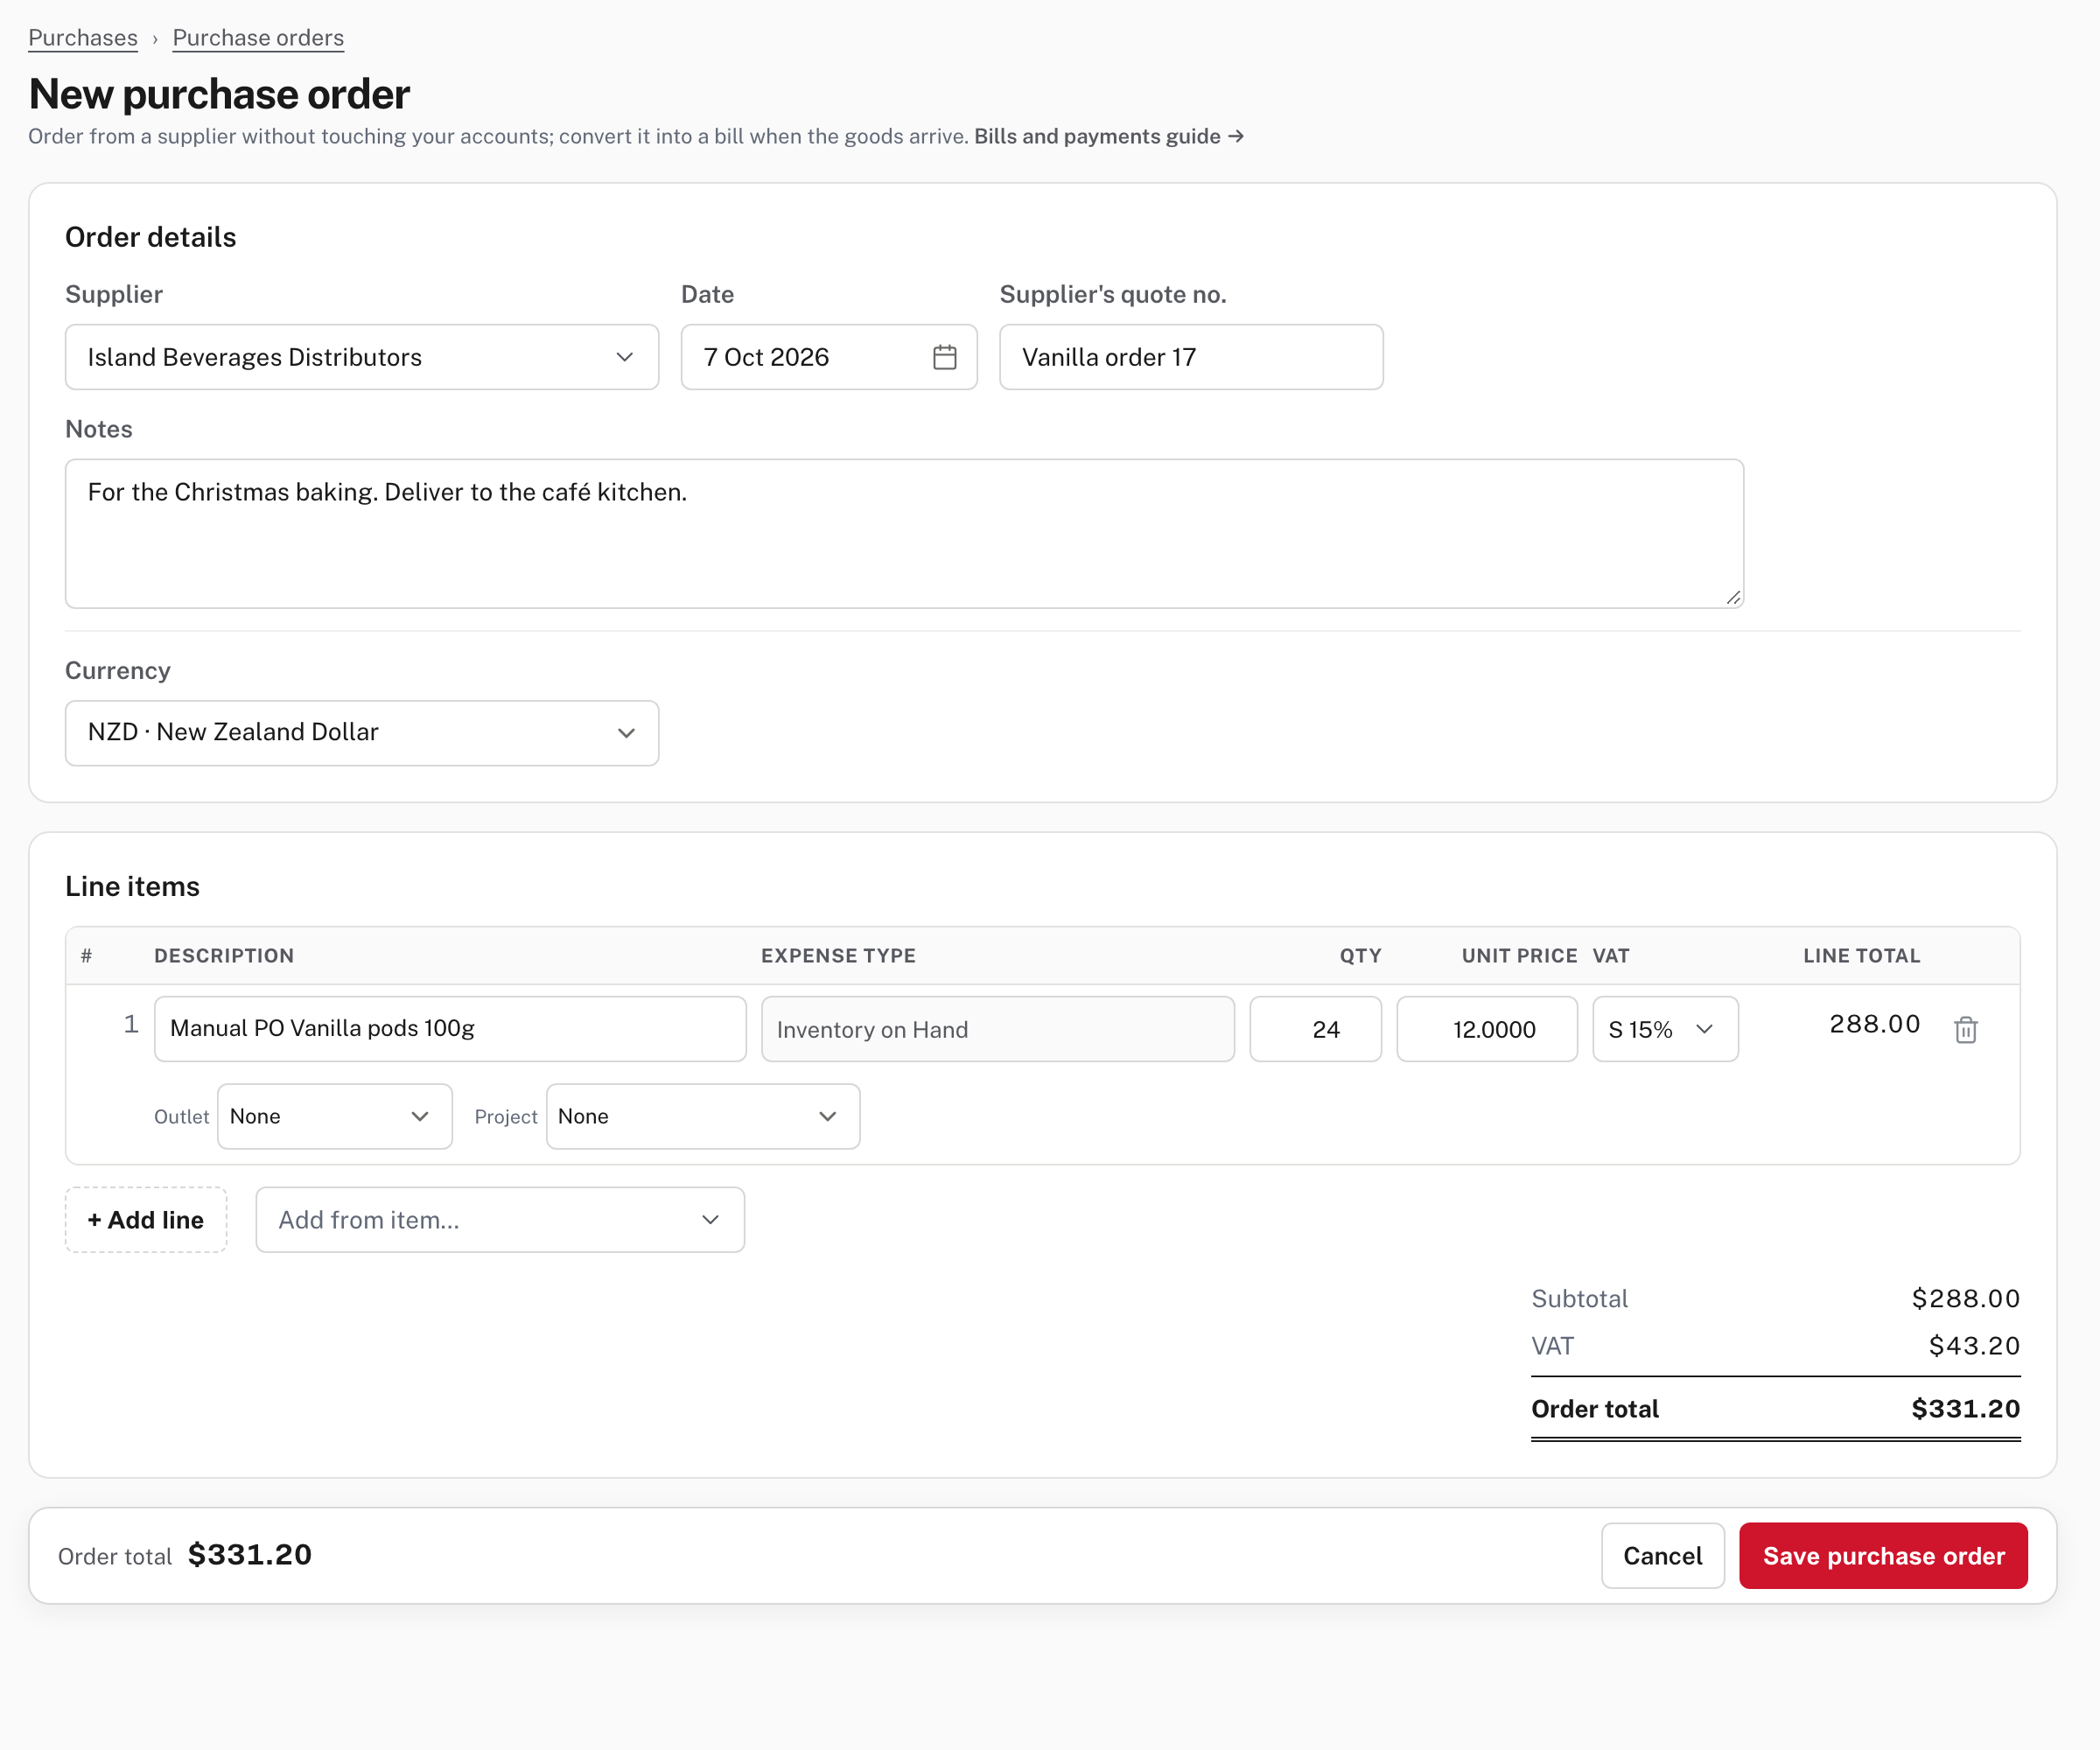Open the Outlet dropdown
2100x1750 pixels.
pos(335,1116)
